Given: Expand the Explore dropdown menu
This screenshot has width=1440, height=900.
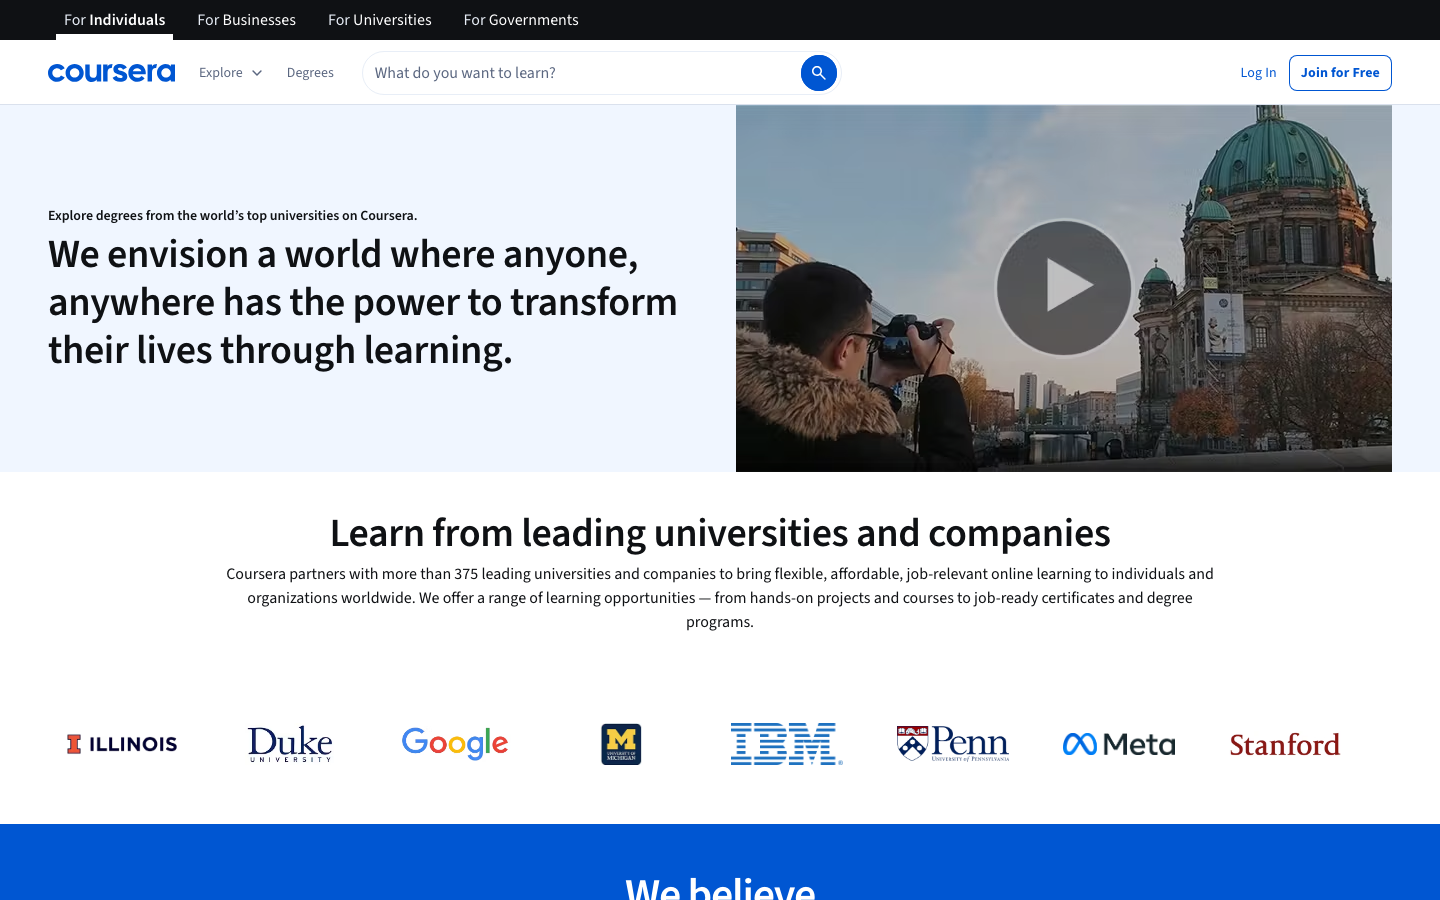Looking at the screenshot, I should [230, 73].
